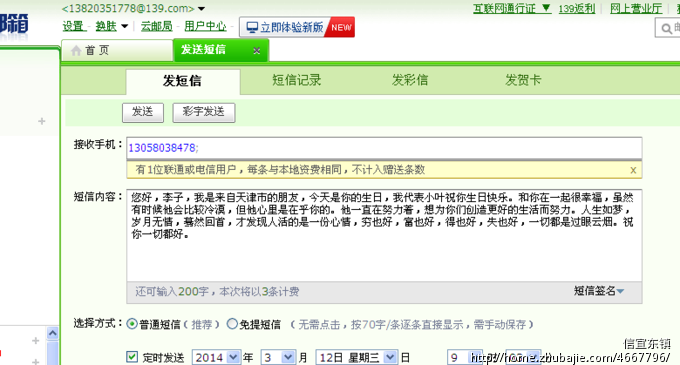Open the 设置 link
Screen dimensions: 680x365
(73, 26)
